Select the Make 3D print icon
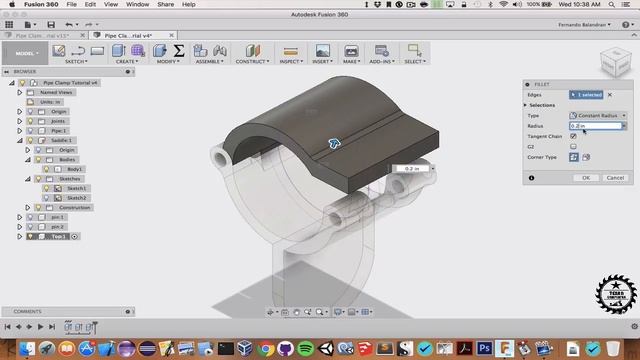640x360 pixels. (x=351, y=51)
